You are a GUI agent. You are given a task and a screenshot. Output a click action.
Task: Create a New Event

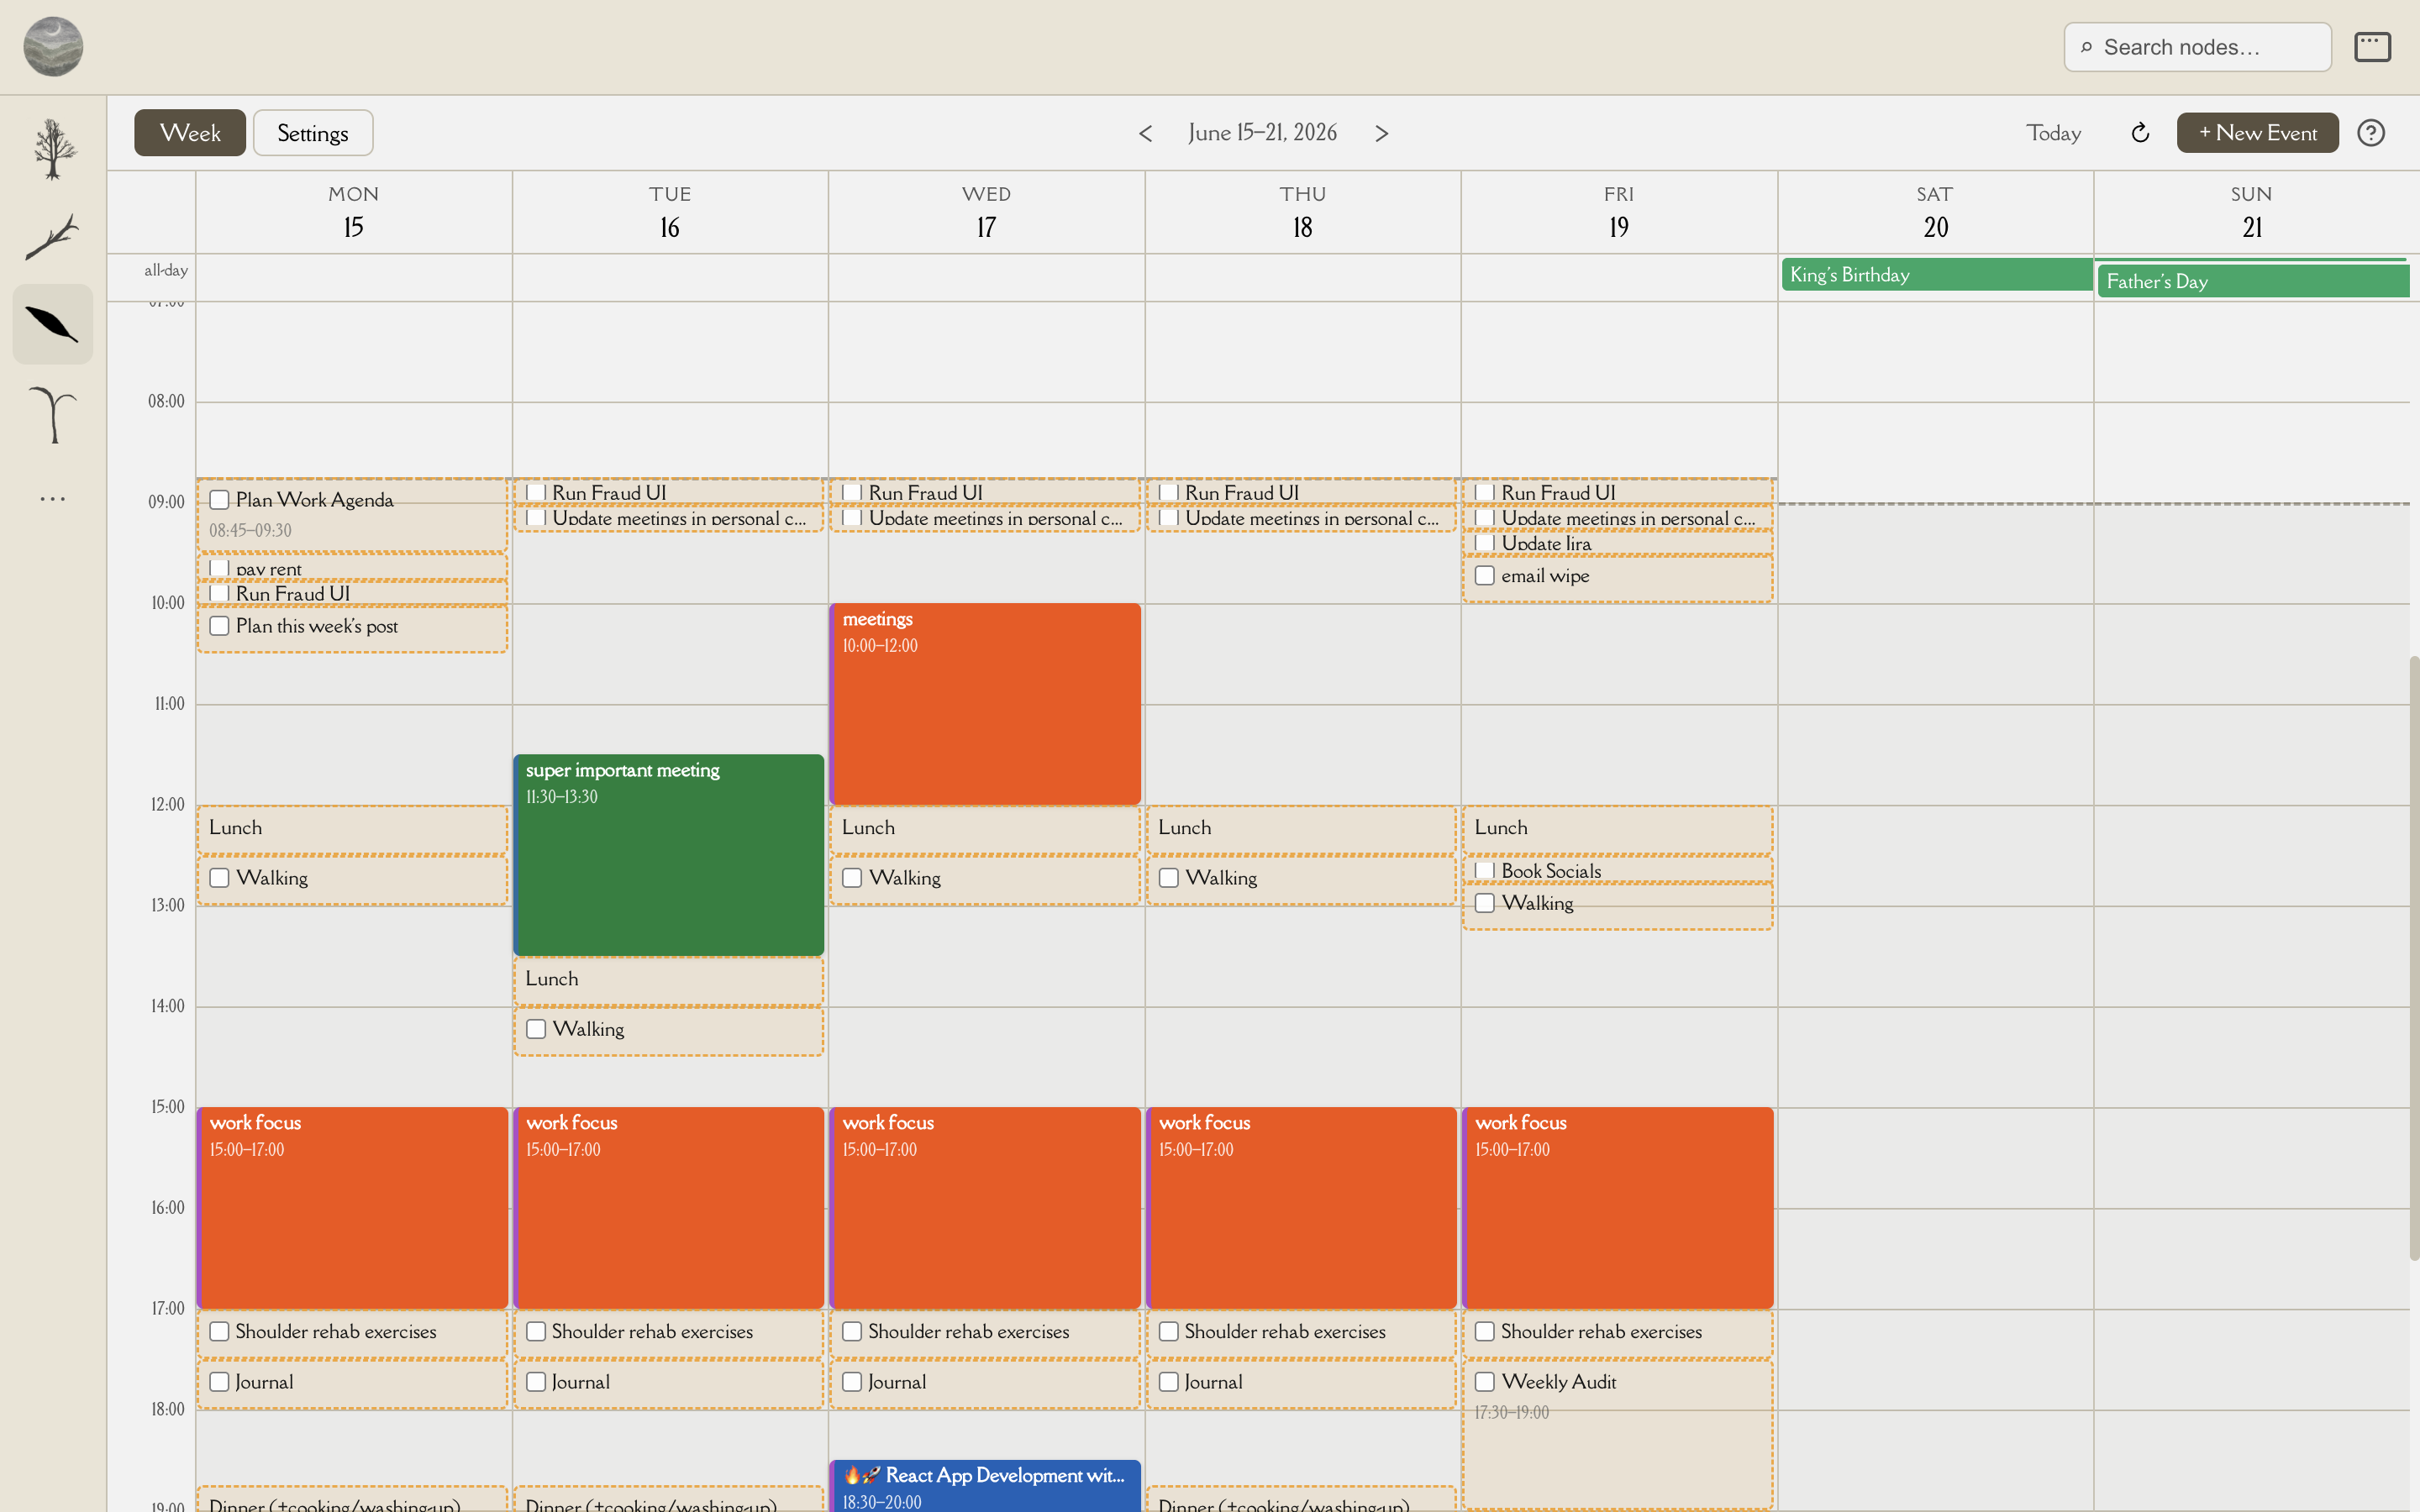2257,133
